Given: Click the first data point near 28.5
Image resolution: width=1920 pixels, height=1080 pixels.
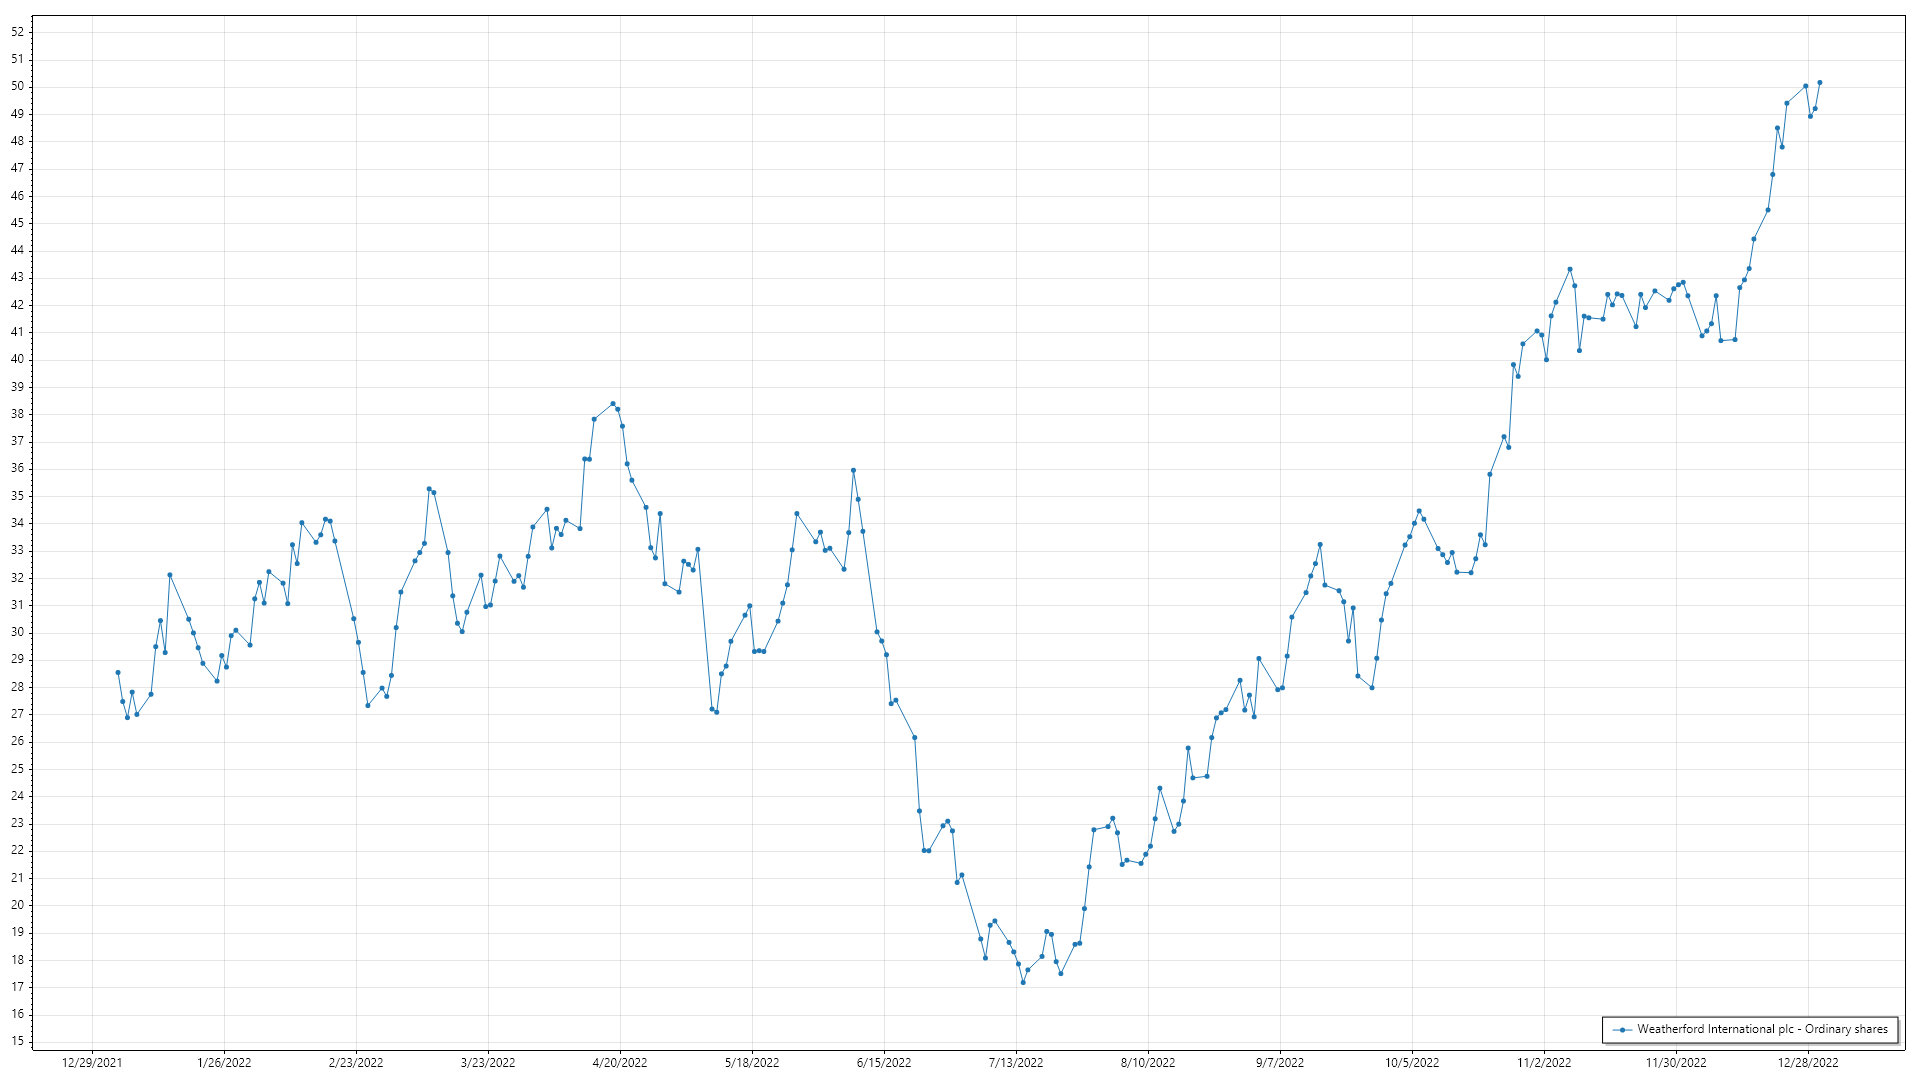Looking at the screenshot, I should [x=118, y=673].
